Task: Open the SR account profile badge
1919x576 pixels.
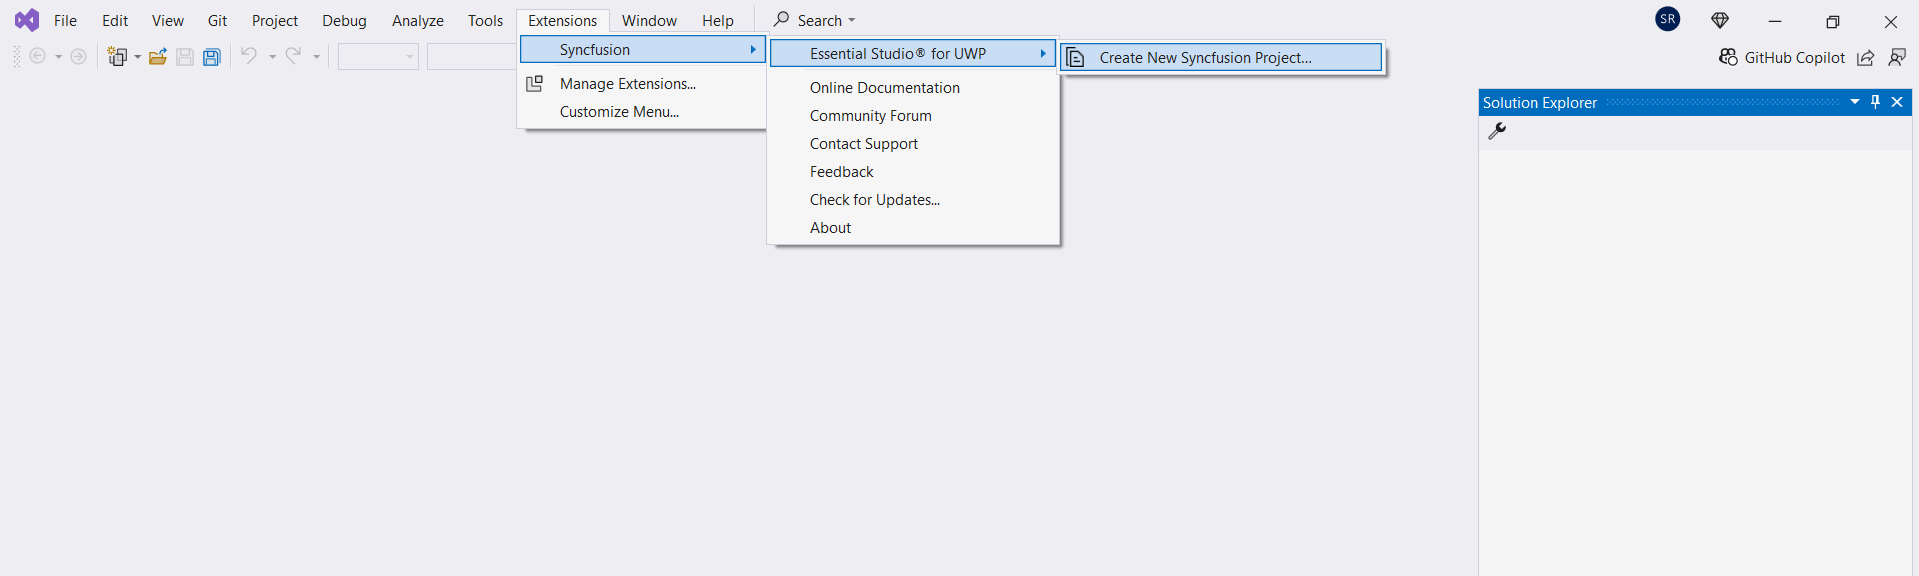Action: [1668, 19]
